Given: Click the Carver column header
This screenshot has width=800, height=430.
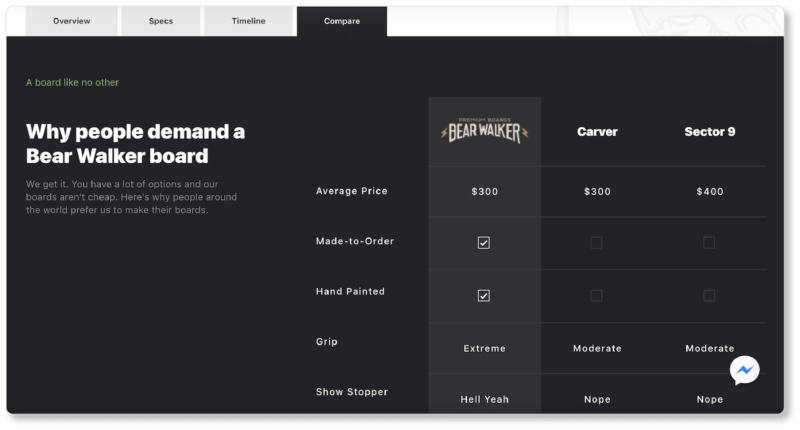Looking at the screenshot, I should point(597,132).
